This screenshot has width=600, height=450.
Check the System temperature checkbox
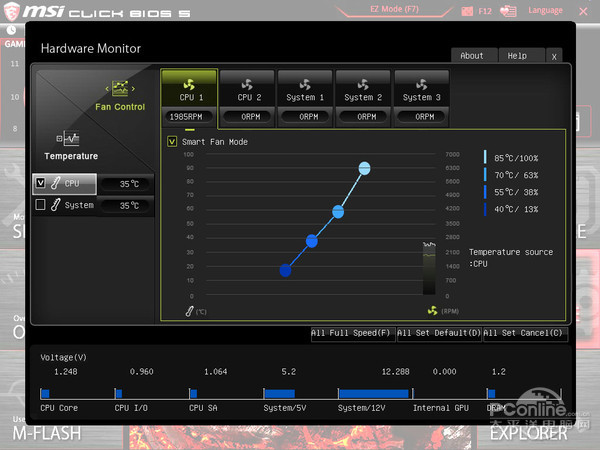click(41, 205)
